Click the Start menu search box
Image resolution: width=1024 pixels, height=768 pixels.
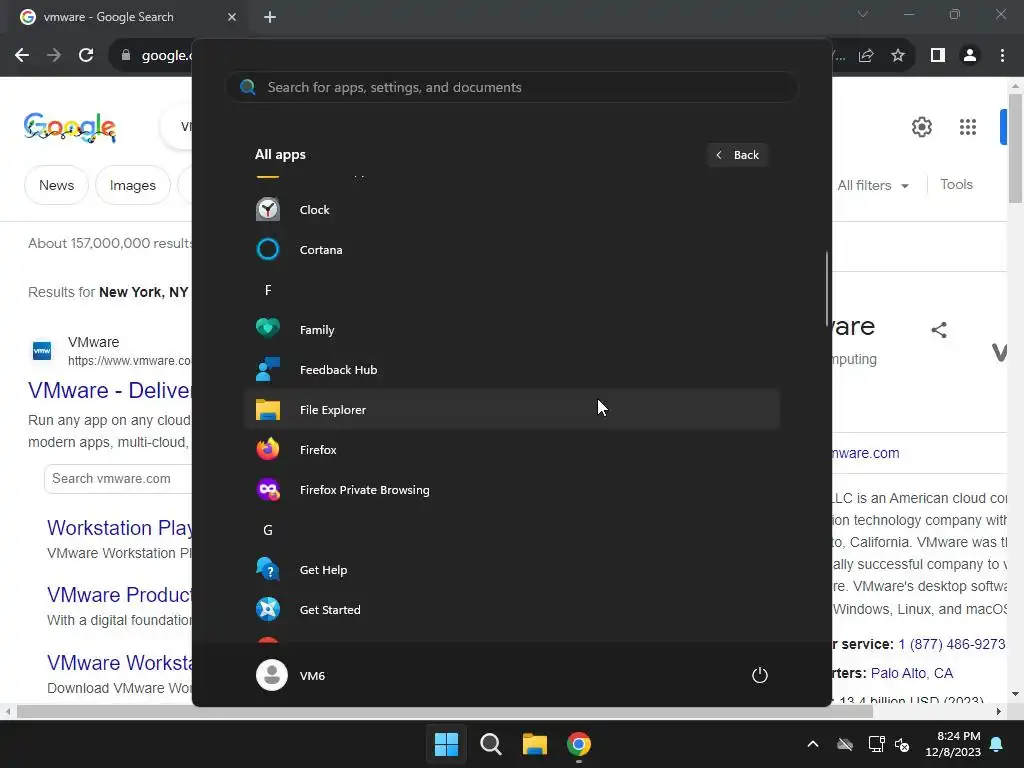pyautogui.click(x=511, y=87)
